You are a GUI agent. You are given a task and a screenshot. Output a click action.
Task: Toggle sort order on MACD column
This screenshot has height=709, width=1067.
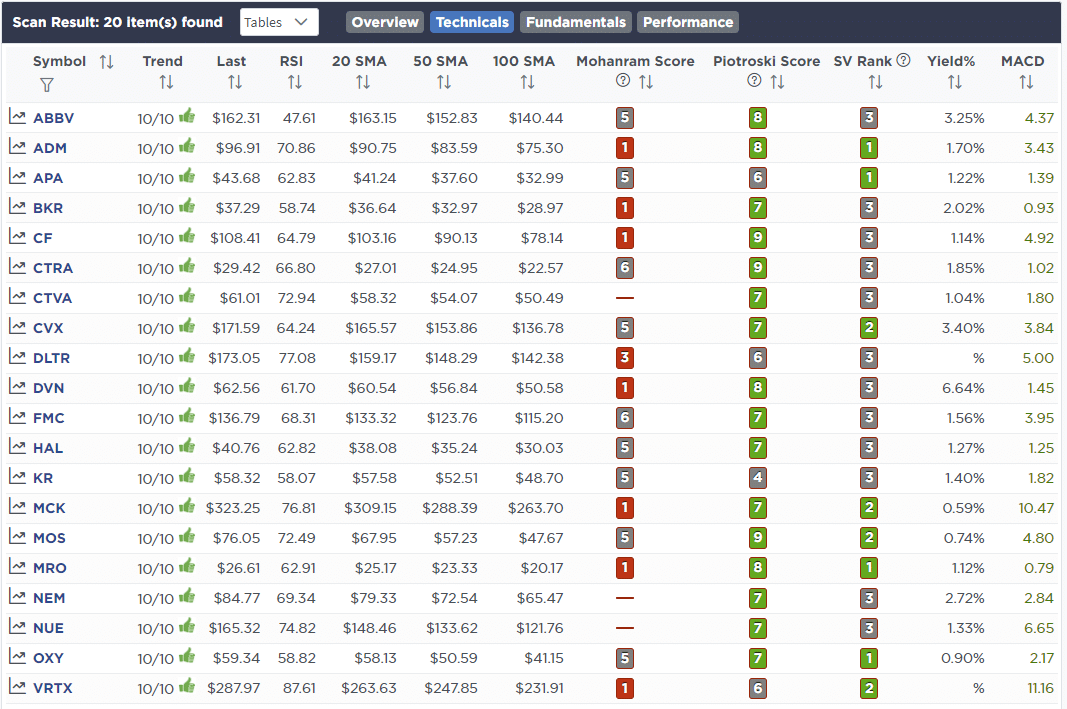point(1025,82)
